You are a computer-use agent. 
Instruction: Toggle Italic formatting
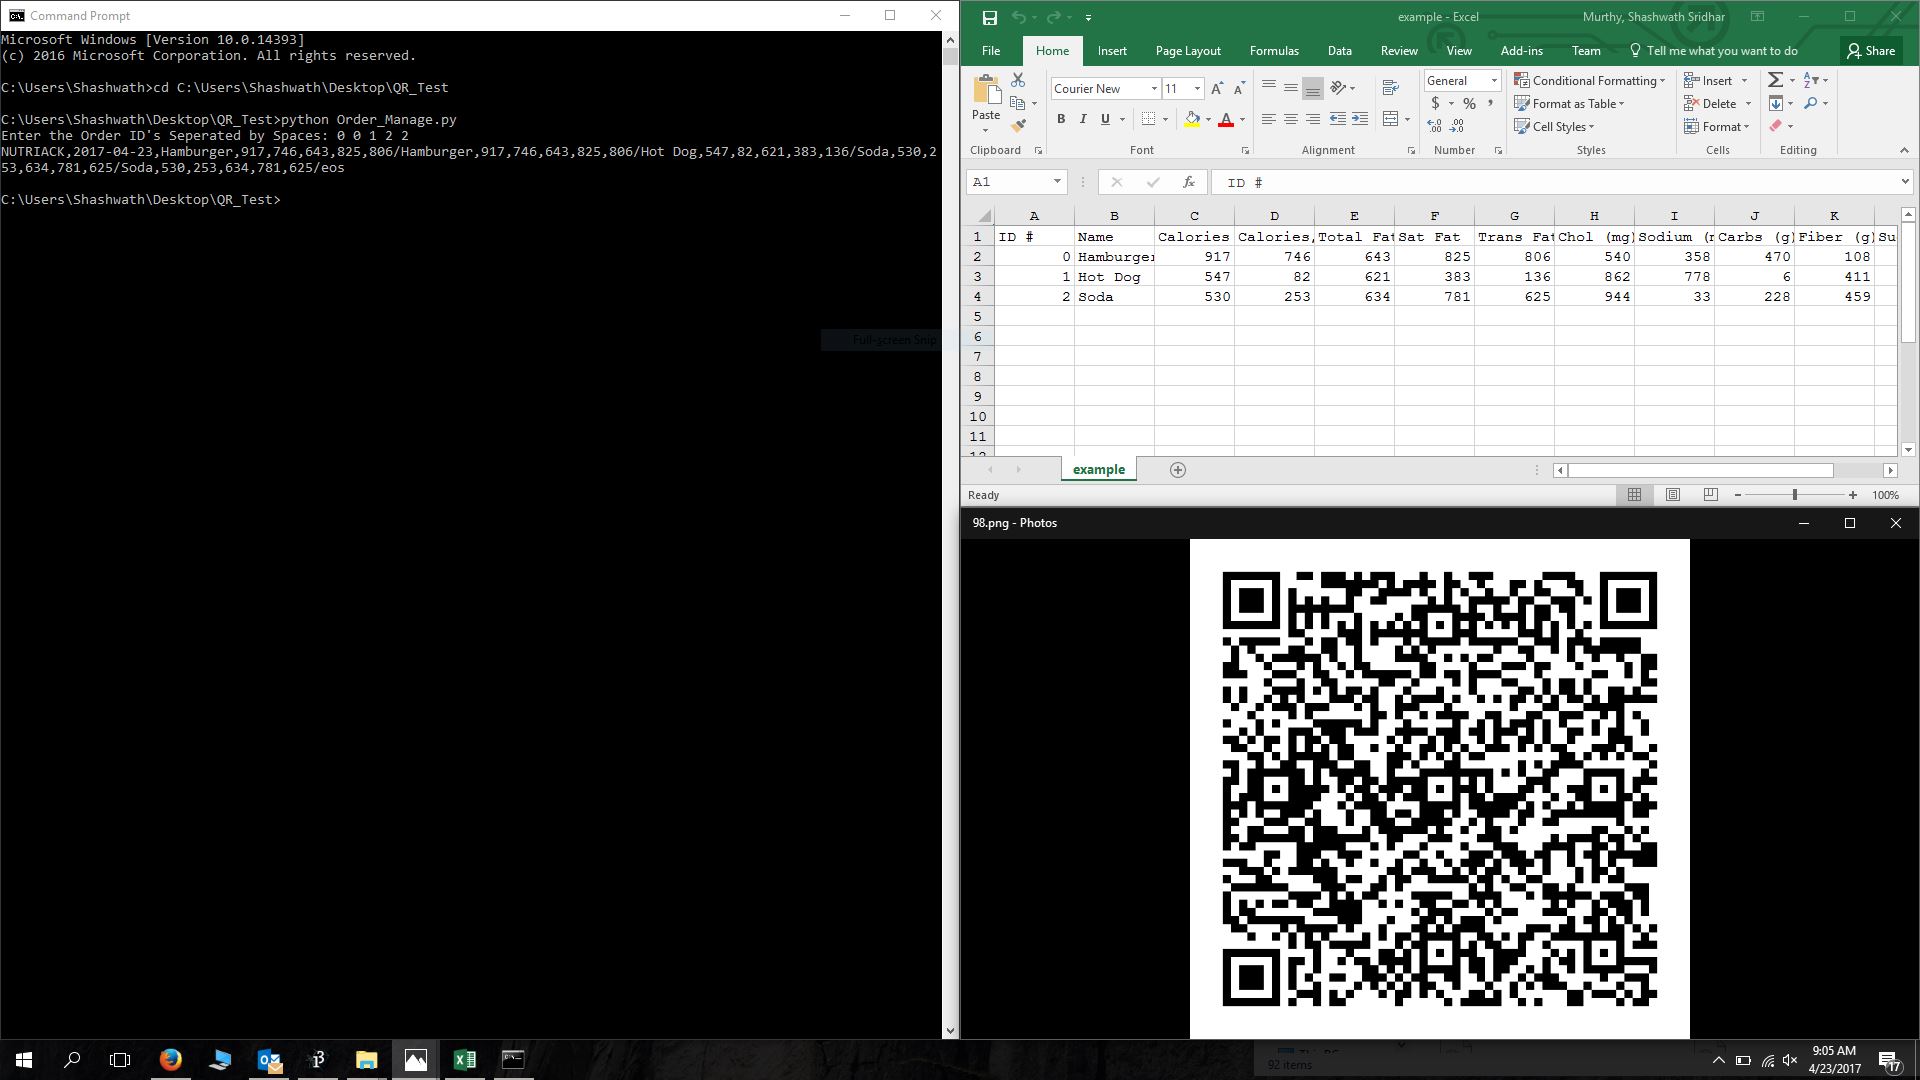(1083, 119)
